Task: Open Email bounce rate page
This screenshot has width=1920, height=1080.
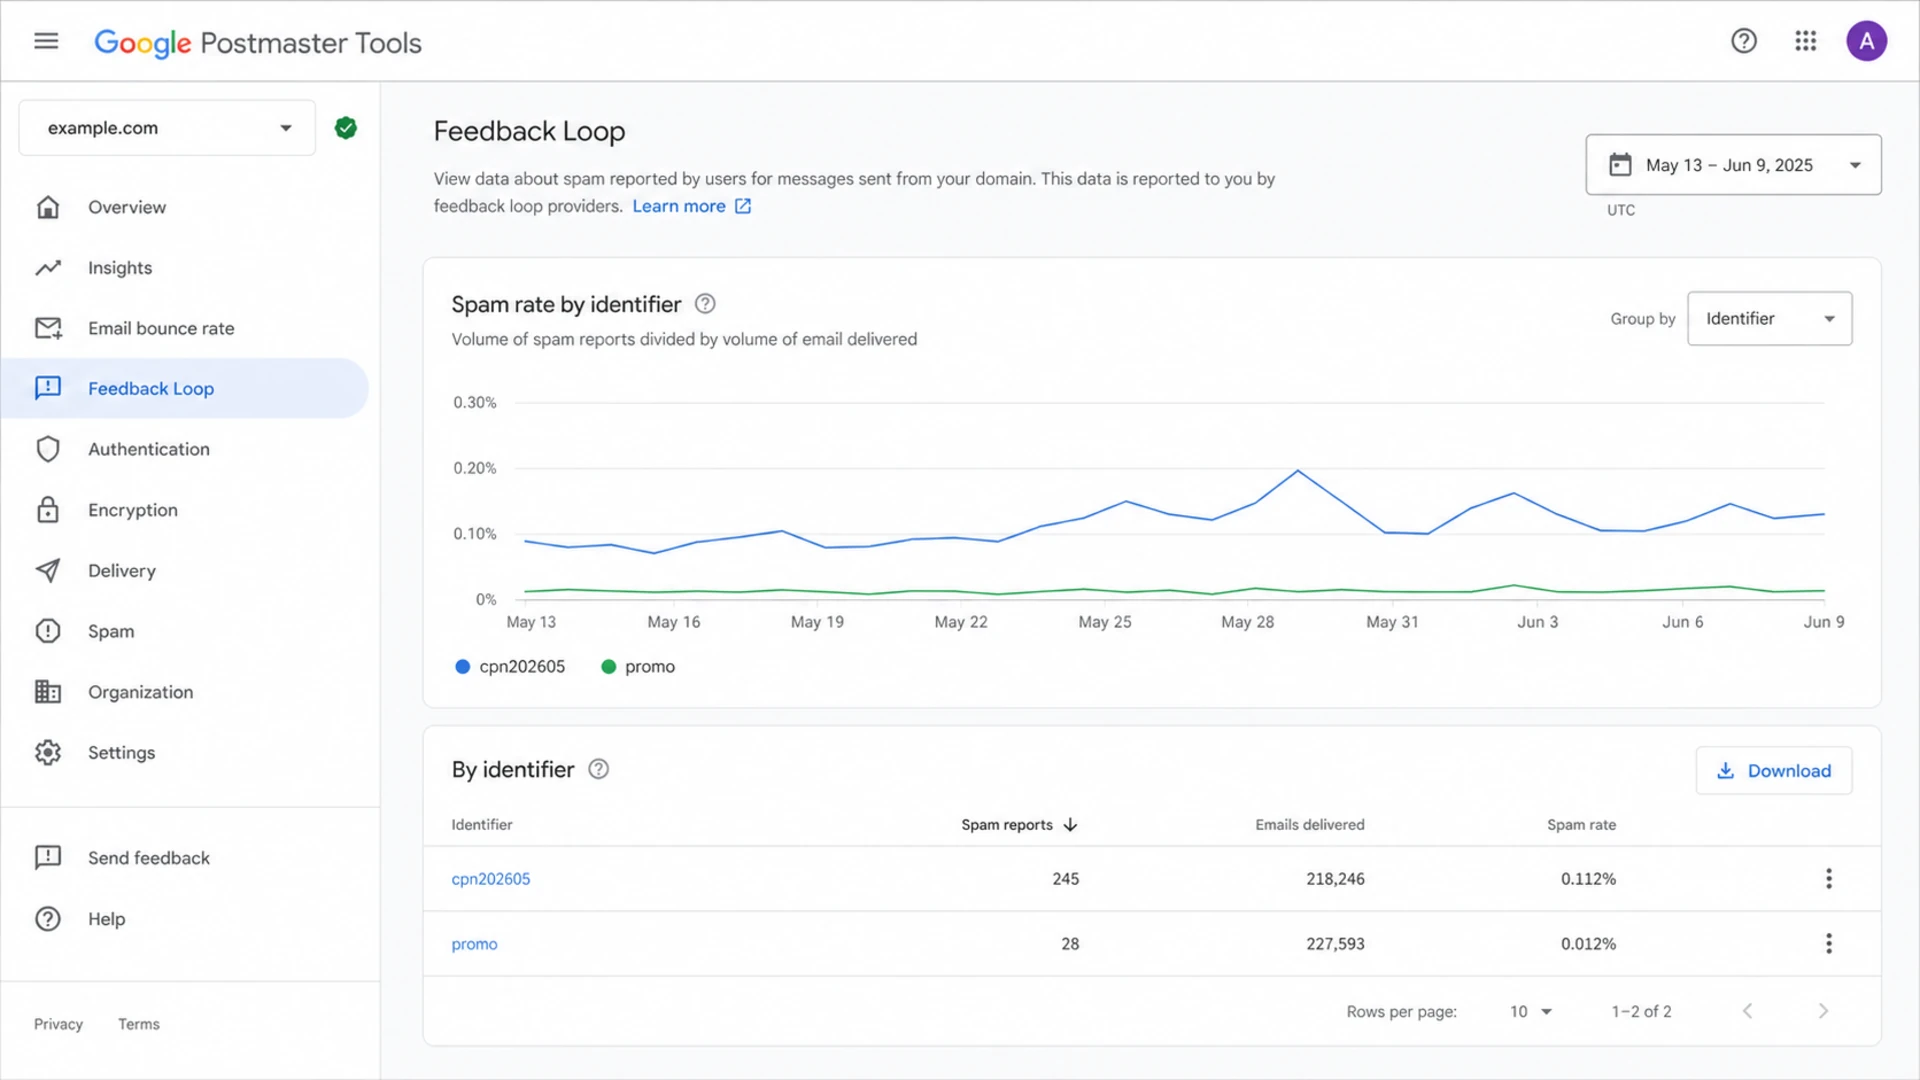Action: click(185, 328)
